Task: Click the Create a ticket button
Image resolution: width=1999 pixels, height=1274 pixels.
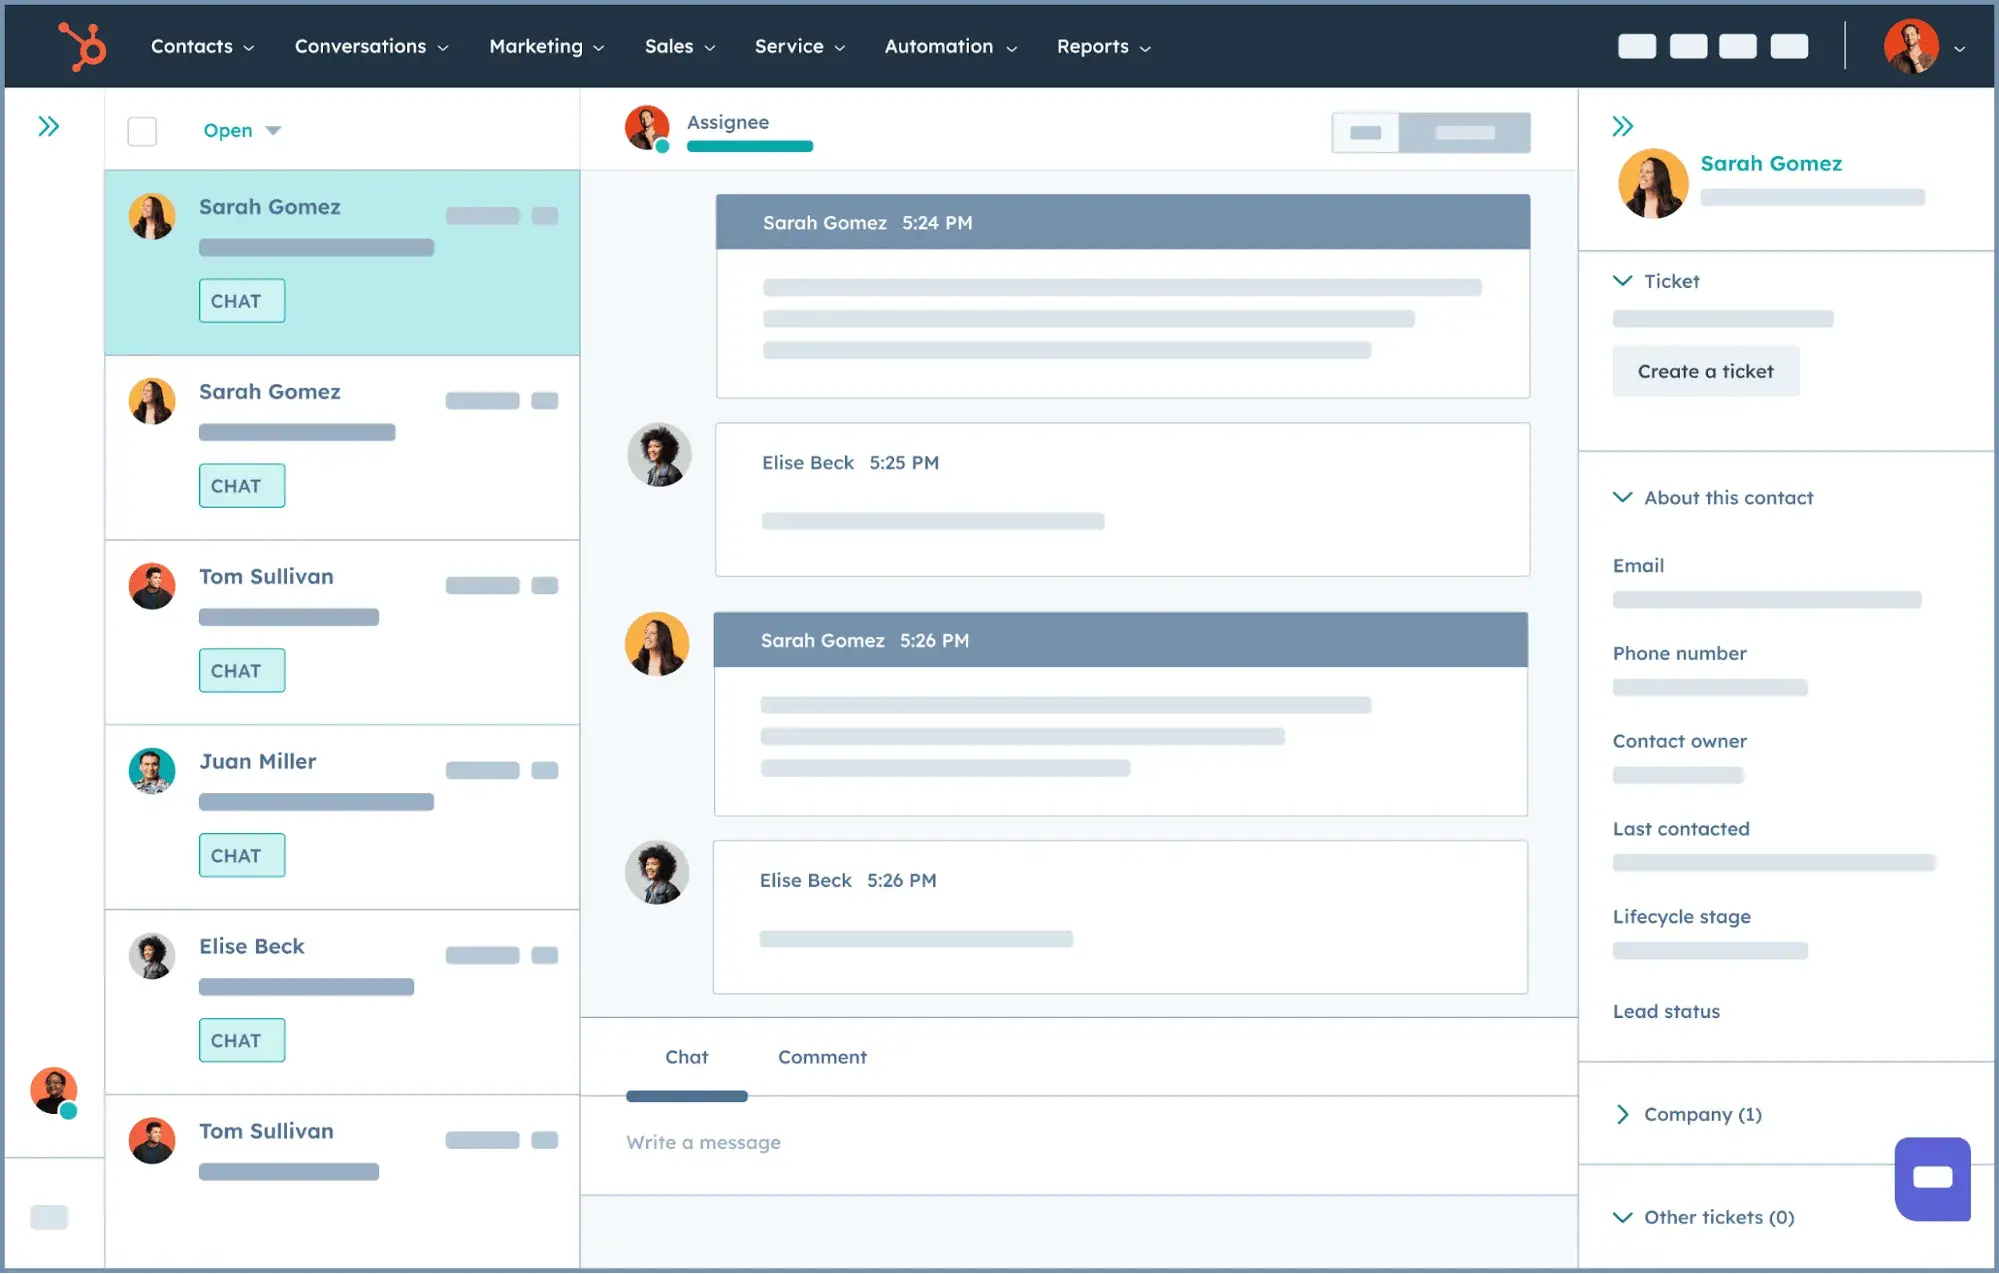Action: click(x=1705, y=371)
